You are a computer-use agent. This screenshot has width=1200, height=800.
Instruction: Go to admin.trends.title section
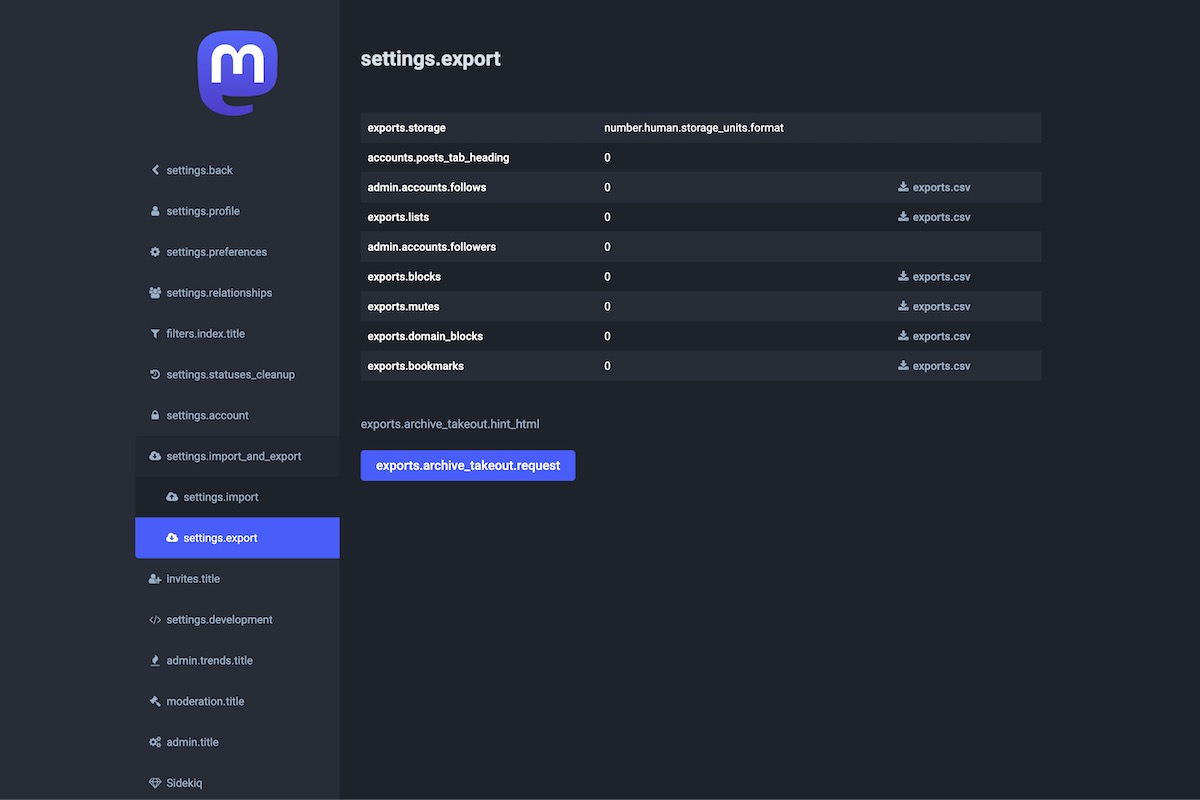click(209, 661)
